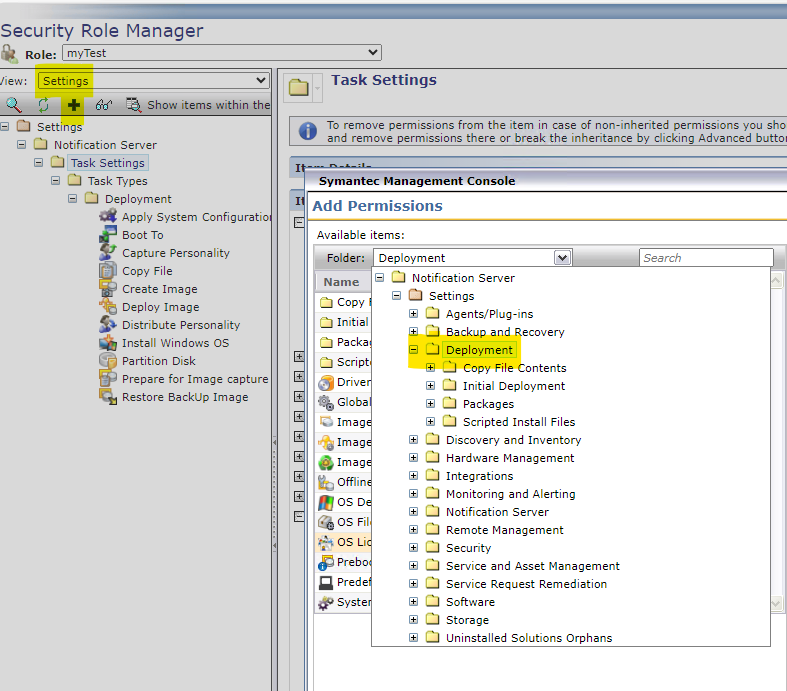Expand the Copy File Contents folder

pyautogui.click(x=431, y=368)
